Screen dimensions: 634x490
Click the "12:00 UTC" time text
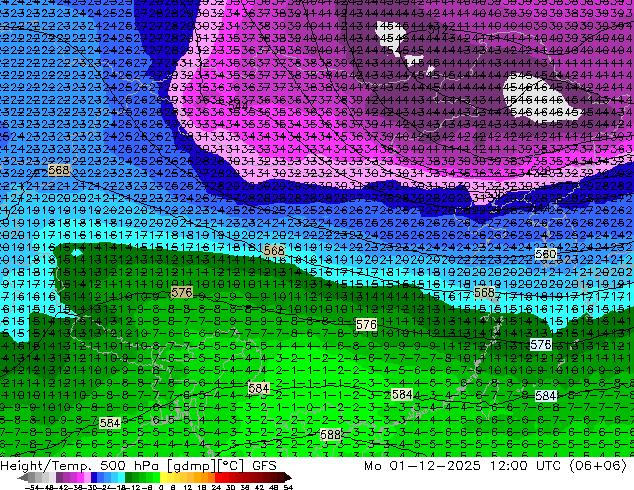click(526, 465)
